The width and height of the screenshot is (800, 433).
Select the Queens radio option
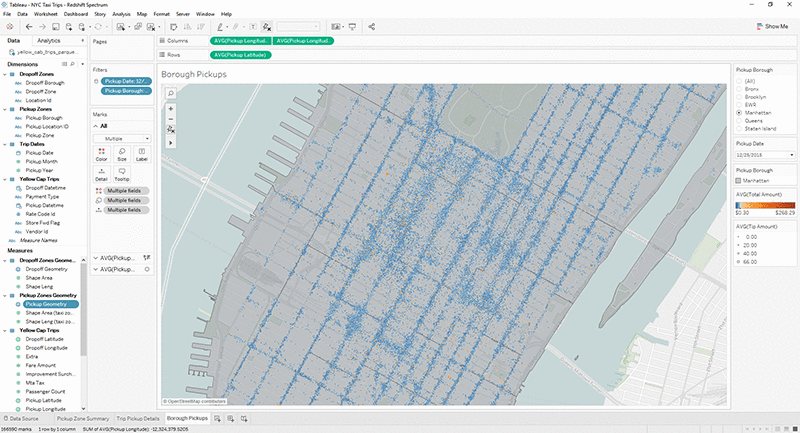click(x=739, y=121)
